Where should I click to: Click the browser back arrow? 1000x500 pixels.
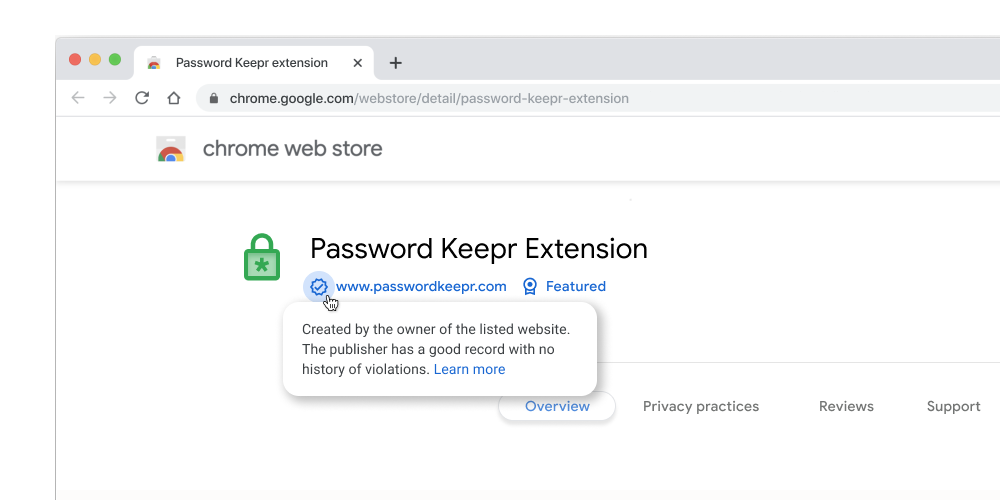(78, 98)
